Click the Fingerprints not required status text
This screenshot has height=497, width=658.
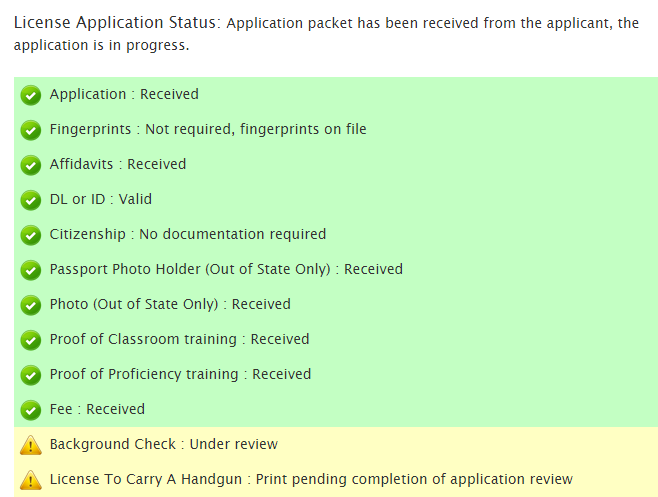(x=256, y=129)
